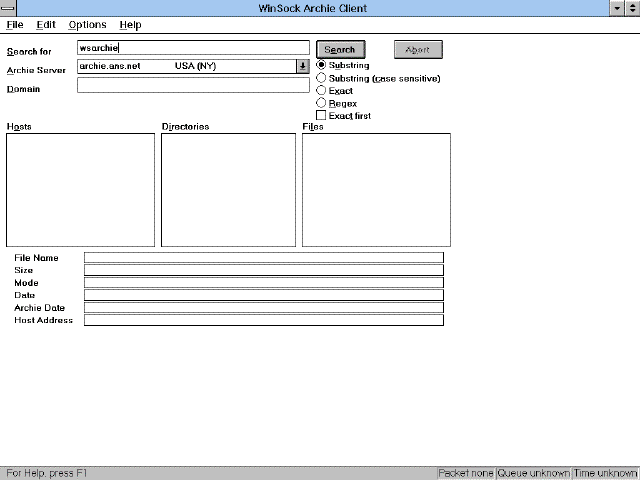
Task: Click the Host Address details field
Action: pos(264,320)
